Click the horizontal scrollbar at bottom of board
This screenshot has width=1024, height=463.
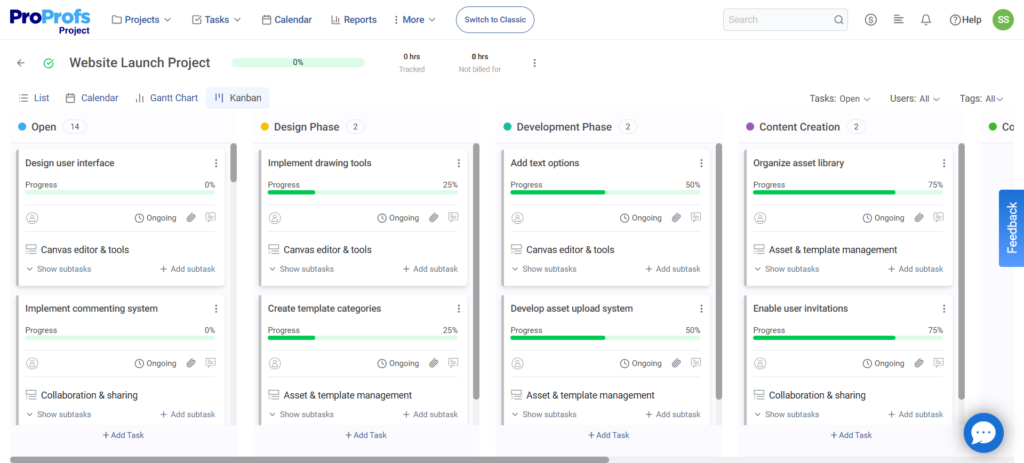tap(310, 460)
